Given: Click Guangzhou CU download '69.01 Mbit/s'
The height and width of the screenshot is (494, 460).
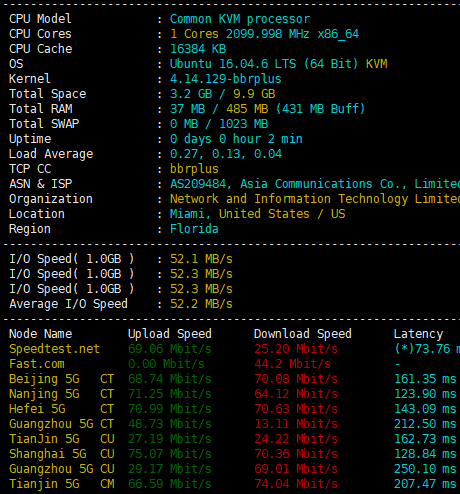Looking at the screenshot, I should (x=296, y=469).
